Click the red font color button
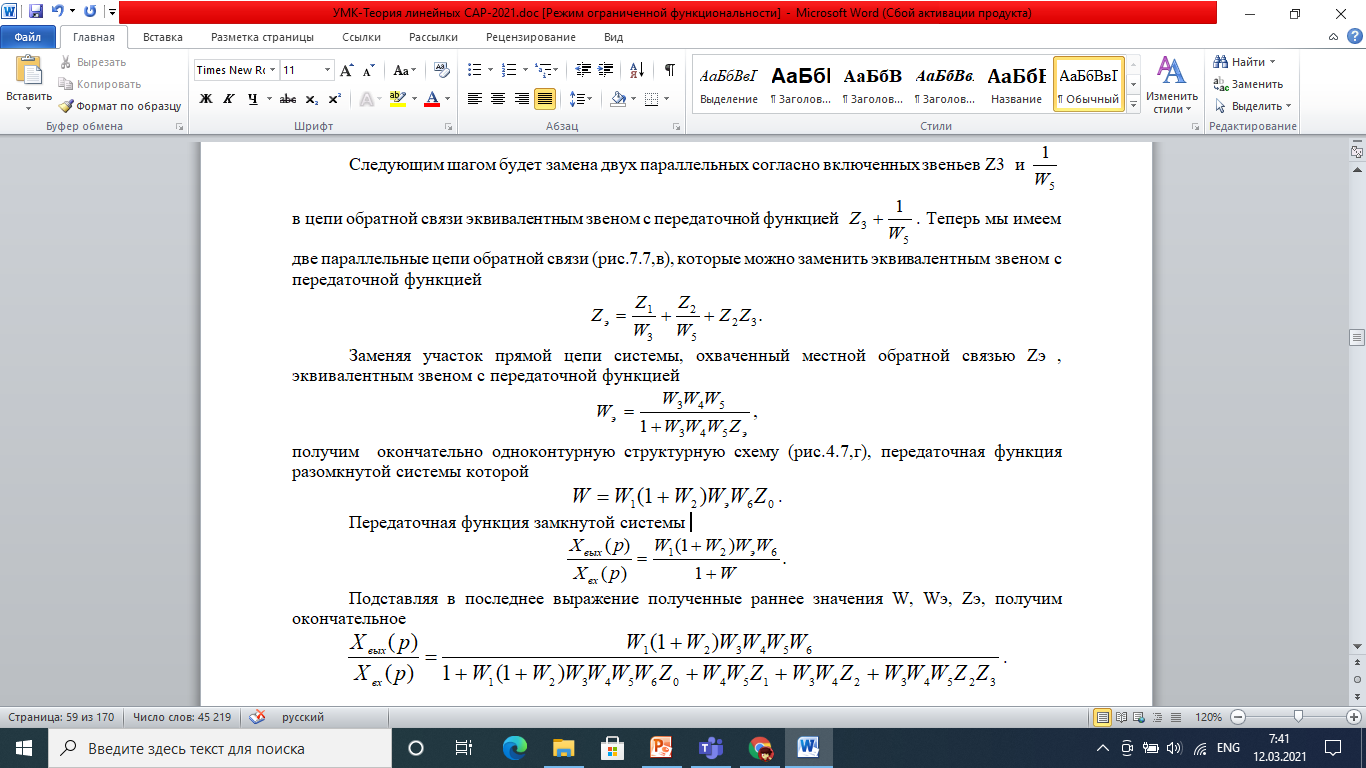This screenshot has height=768, width=1366. coord(432,99)
